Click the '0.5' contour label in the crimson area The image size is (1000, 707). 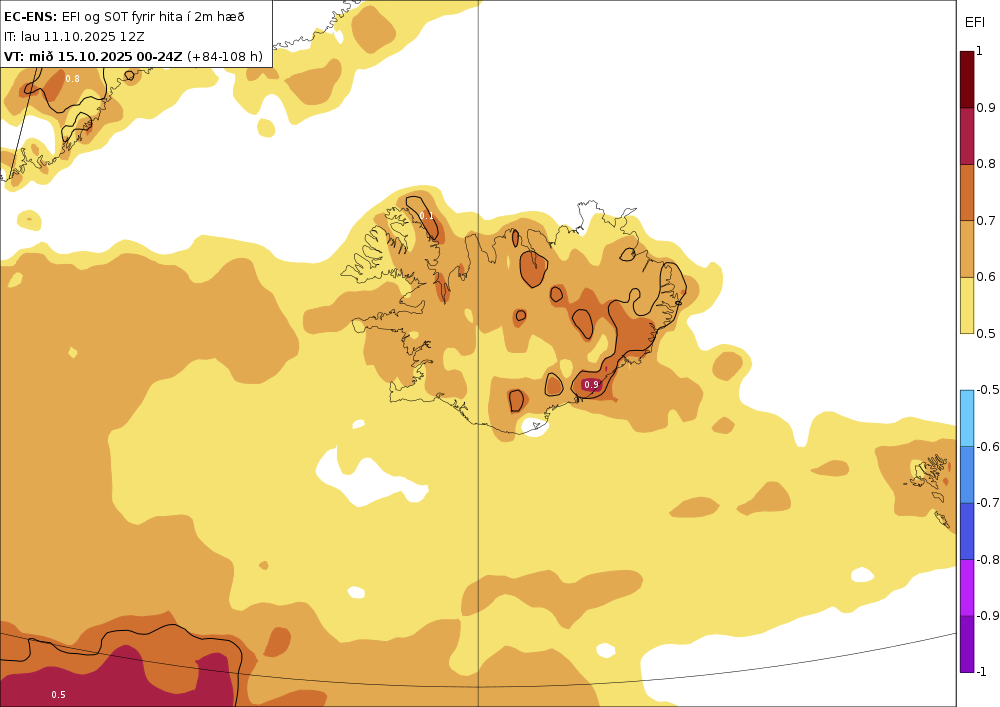tap(58, 694)
